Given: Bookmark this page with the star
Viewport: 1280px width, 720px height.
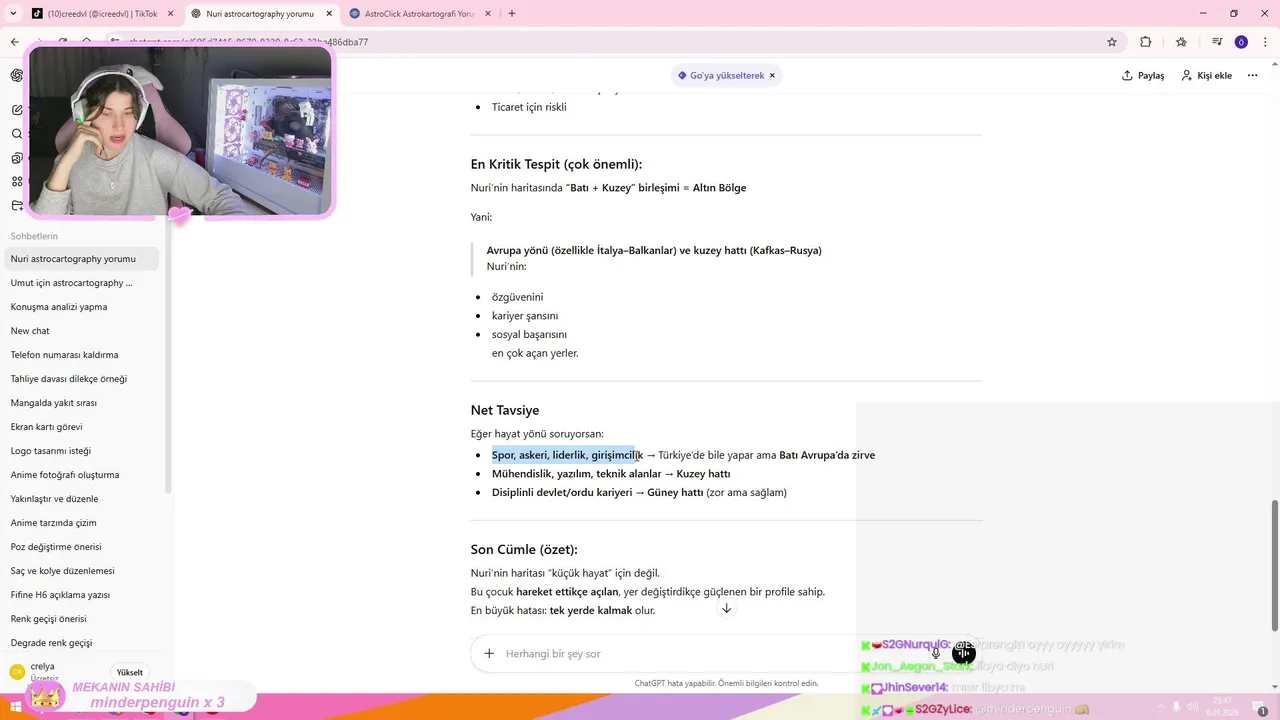Looking at the screenshot, I should point(1112,42).
